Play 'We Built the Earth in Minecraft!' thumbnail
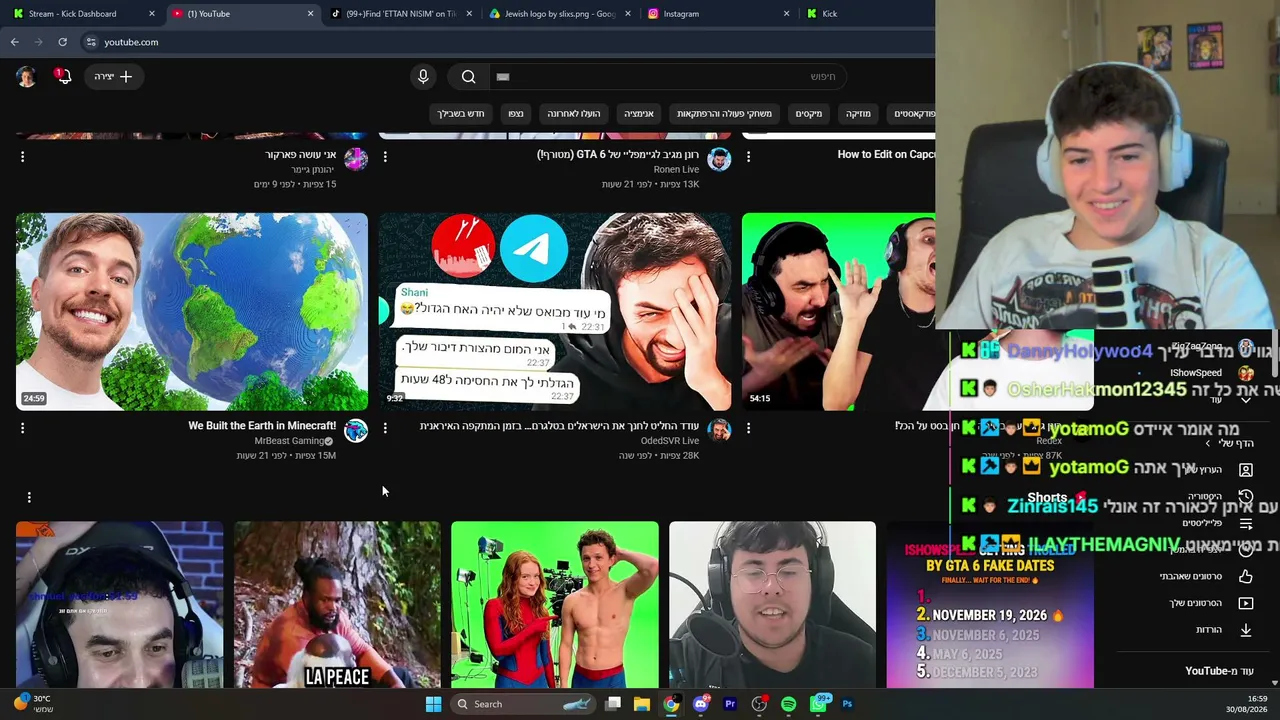The height and width of the screenshot is (720, 1280). (192, 311)
